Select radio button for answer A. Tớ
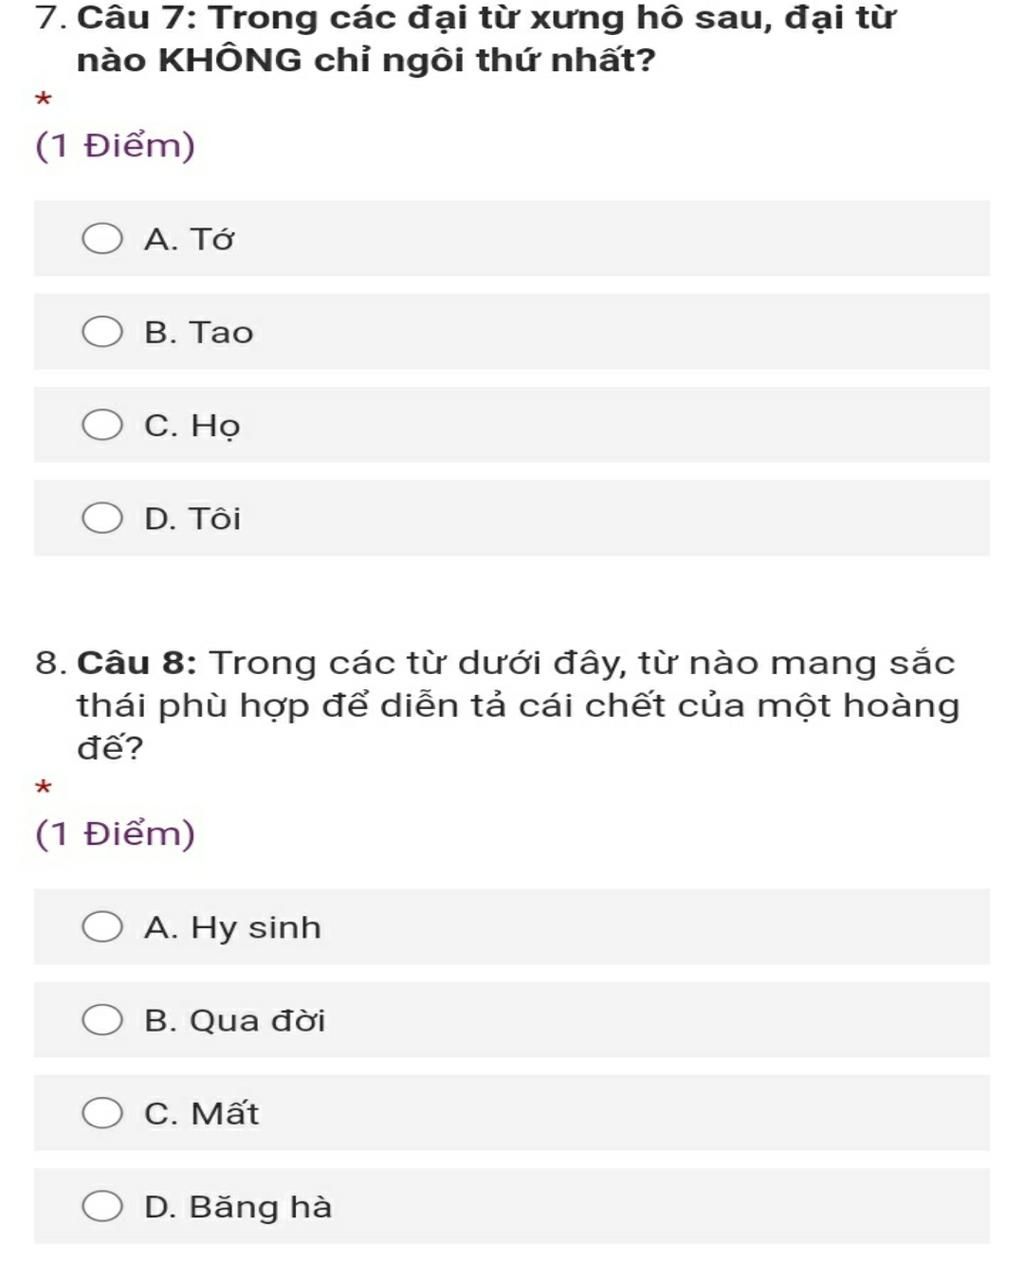 tap(102, 240)
